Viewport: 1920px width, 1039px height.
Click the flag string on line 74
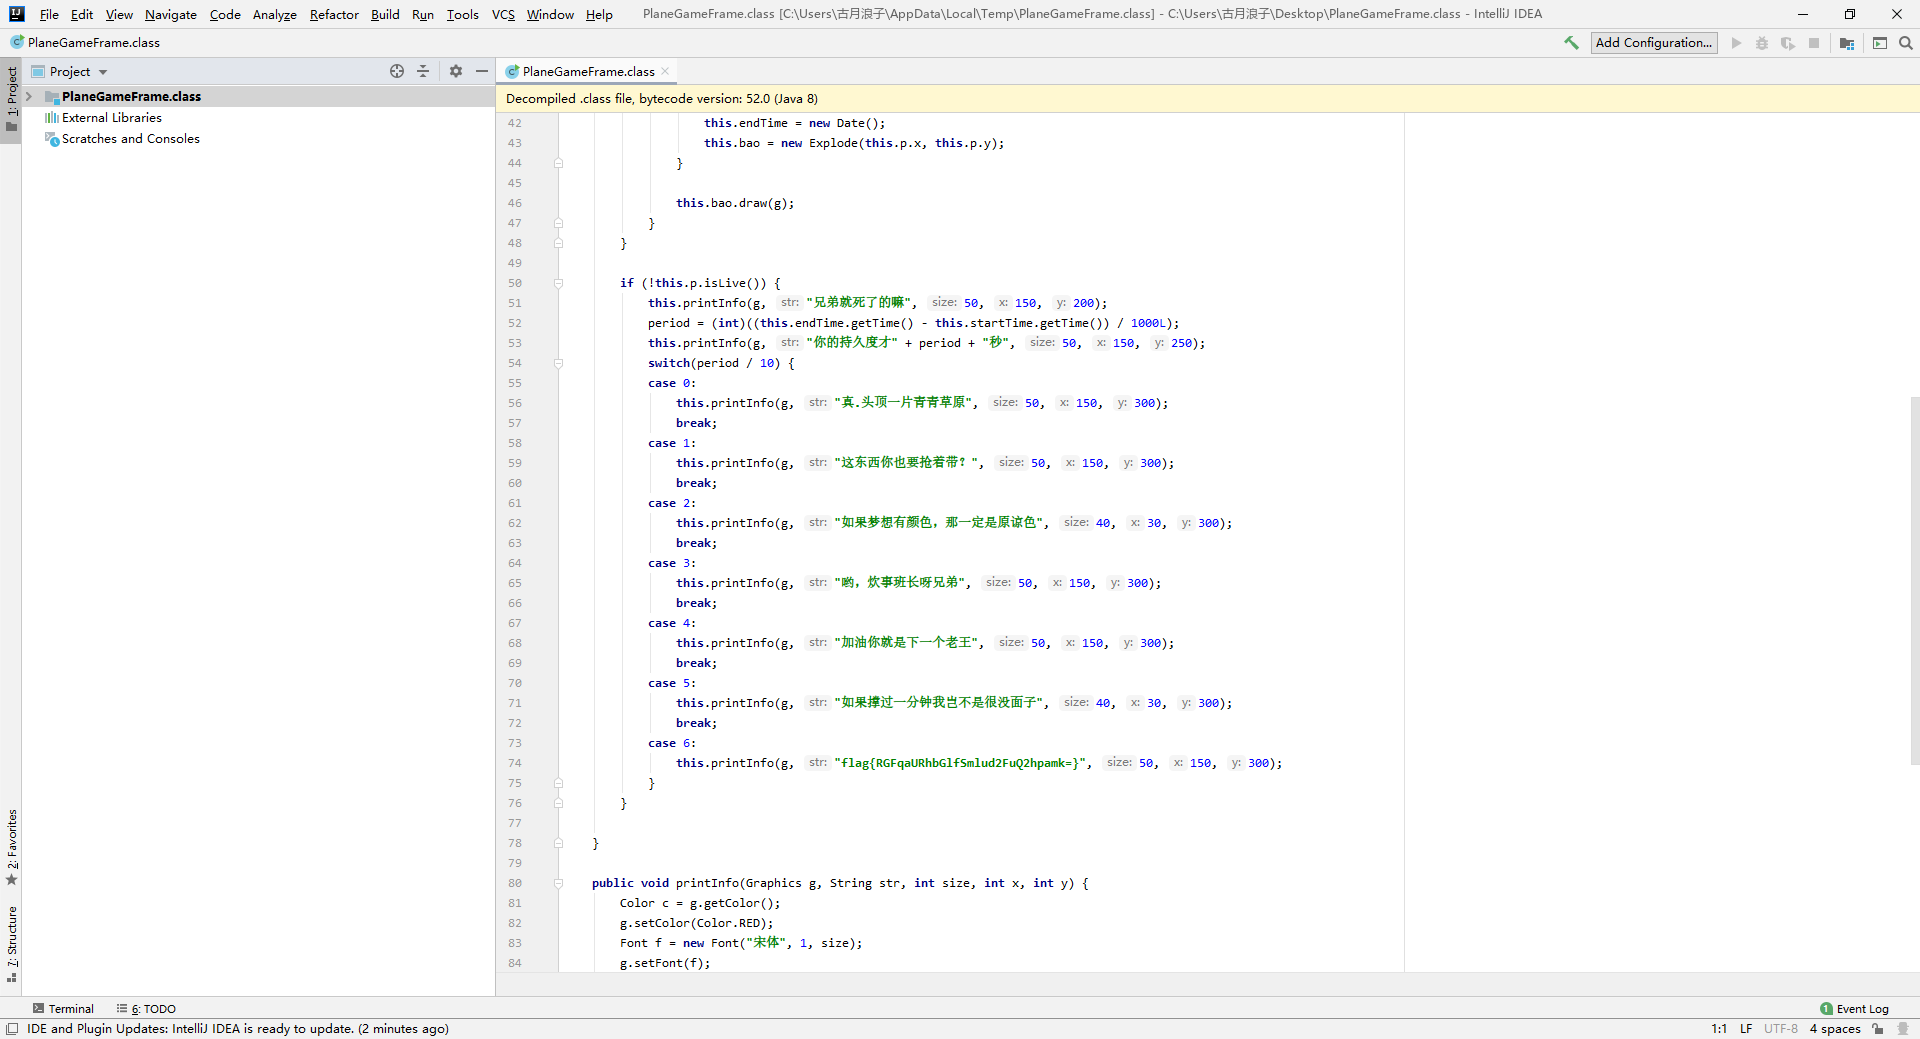(959, 763)
